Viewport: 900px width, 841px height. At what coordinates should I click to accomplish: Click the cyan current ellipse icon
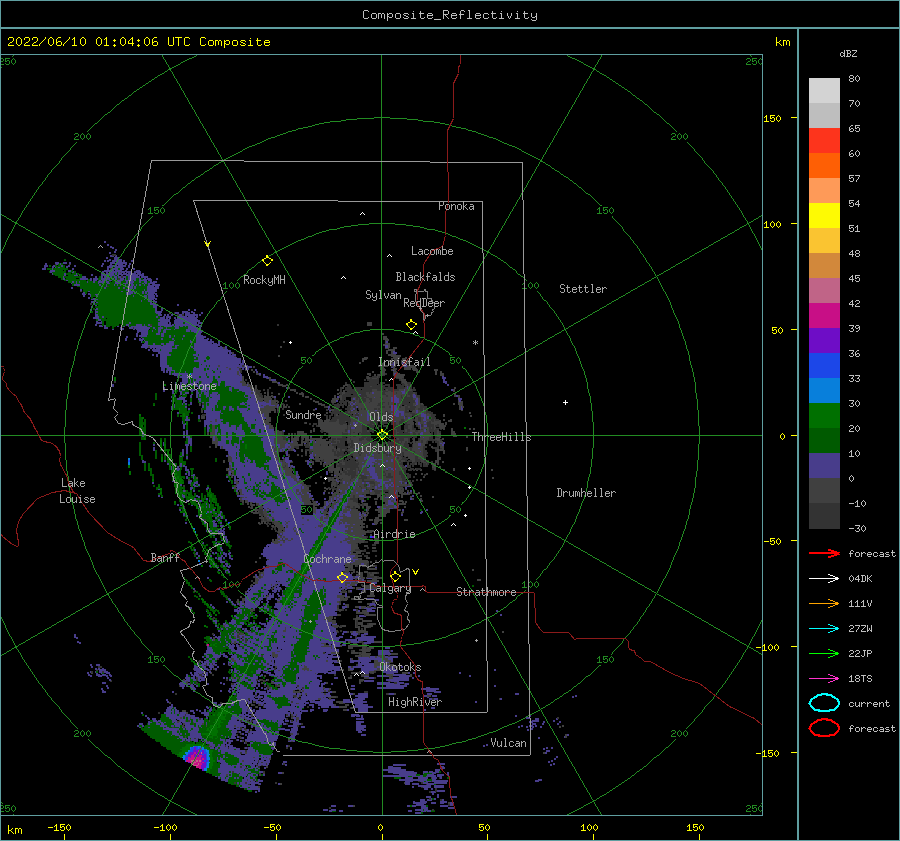pyautogui.click(x=824, y=703)
